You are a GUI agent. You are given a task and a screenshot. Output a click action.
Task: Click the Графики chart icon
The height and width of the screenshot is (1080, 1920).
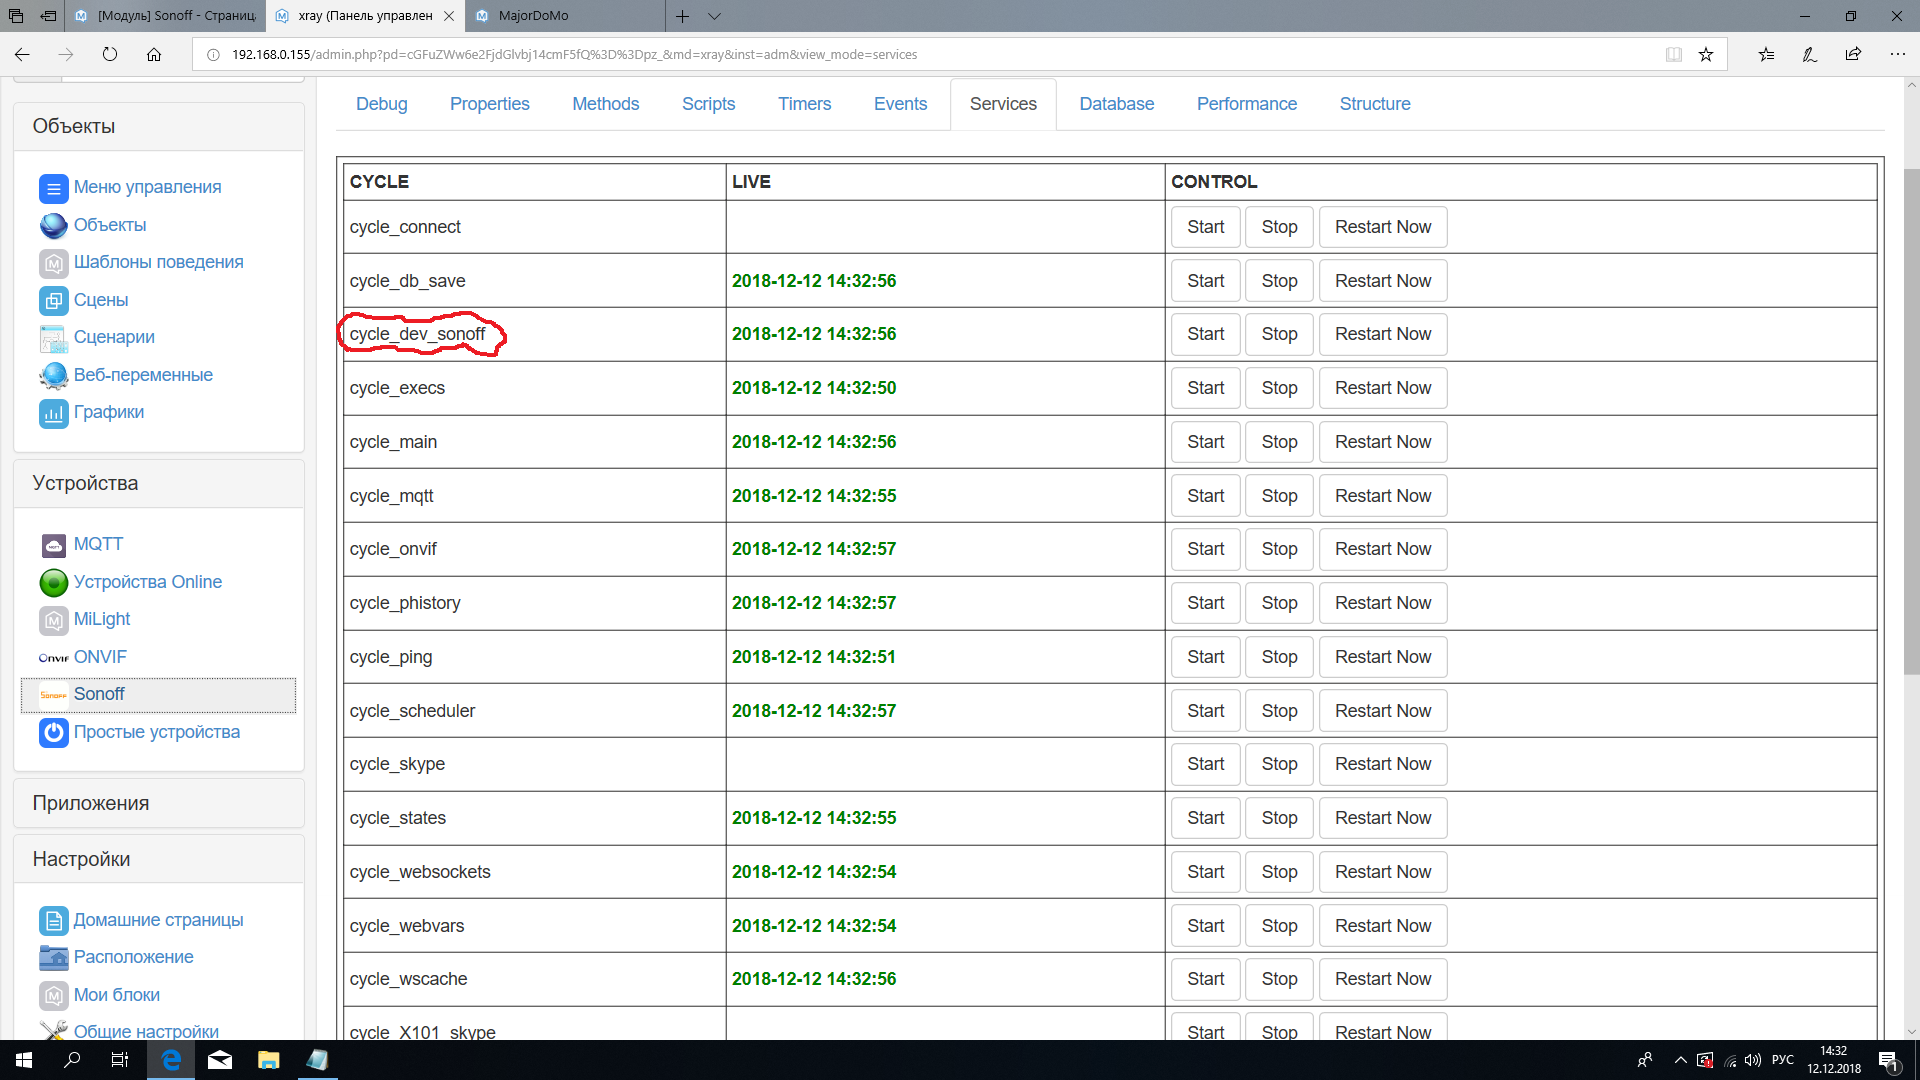point(53,412)
